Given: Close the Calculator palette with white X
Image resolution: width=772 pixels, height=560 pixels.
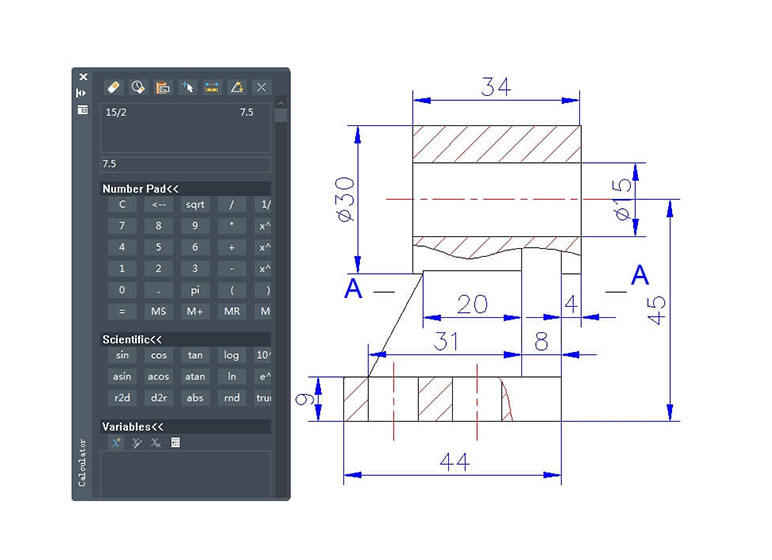Looking at the screenshot, I should pyautogui.click(x=83, y=77).
